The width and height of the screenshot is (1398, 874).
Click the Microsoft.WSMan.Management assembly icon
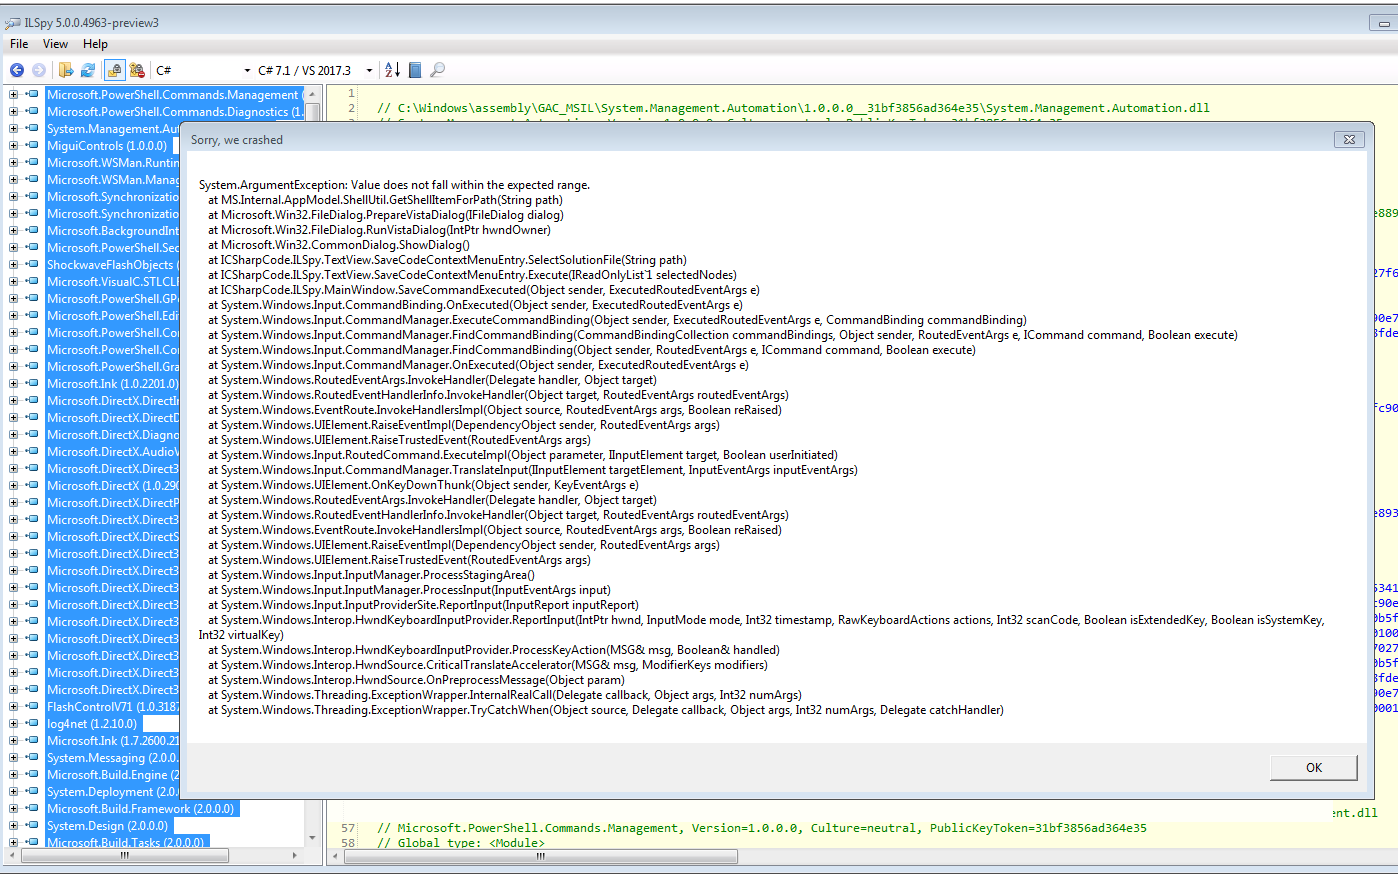(x=32, y=180)
